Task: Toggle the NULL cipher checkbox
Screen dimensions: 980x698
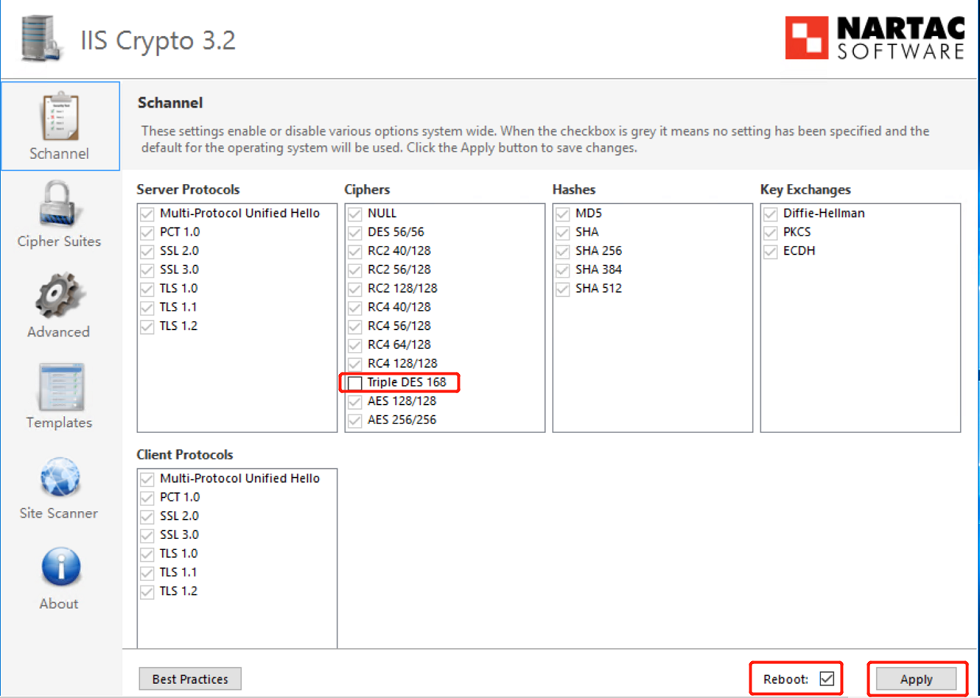Action: (355, 214)
